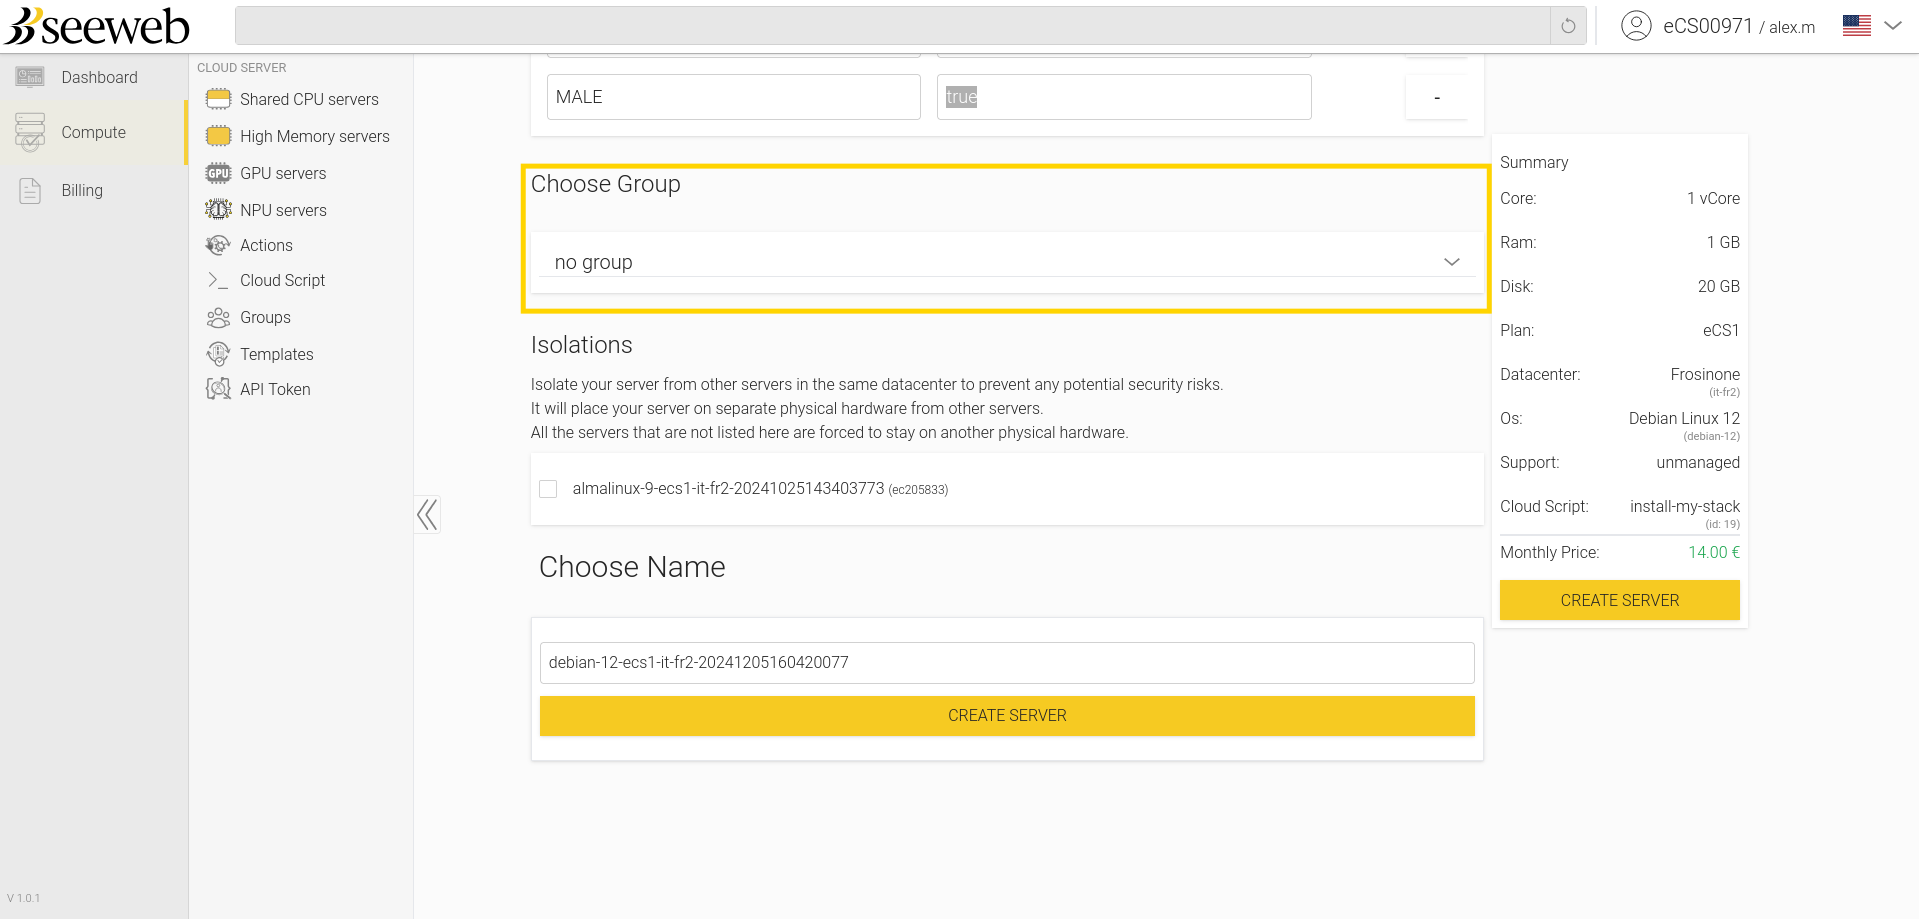
Task: Click the 14.00 € monthly price
Action: point(1714,552)
